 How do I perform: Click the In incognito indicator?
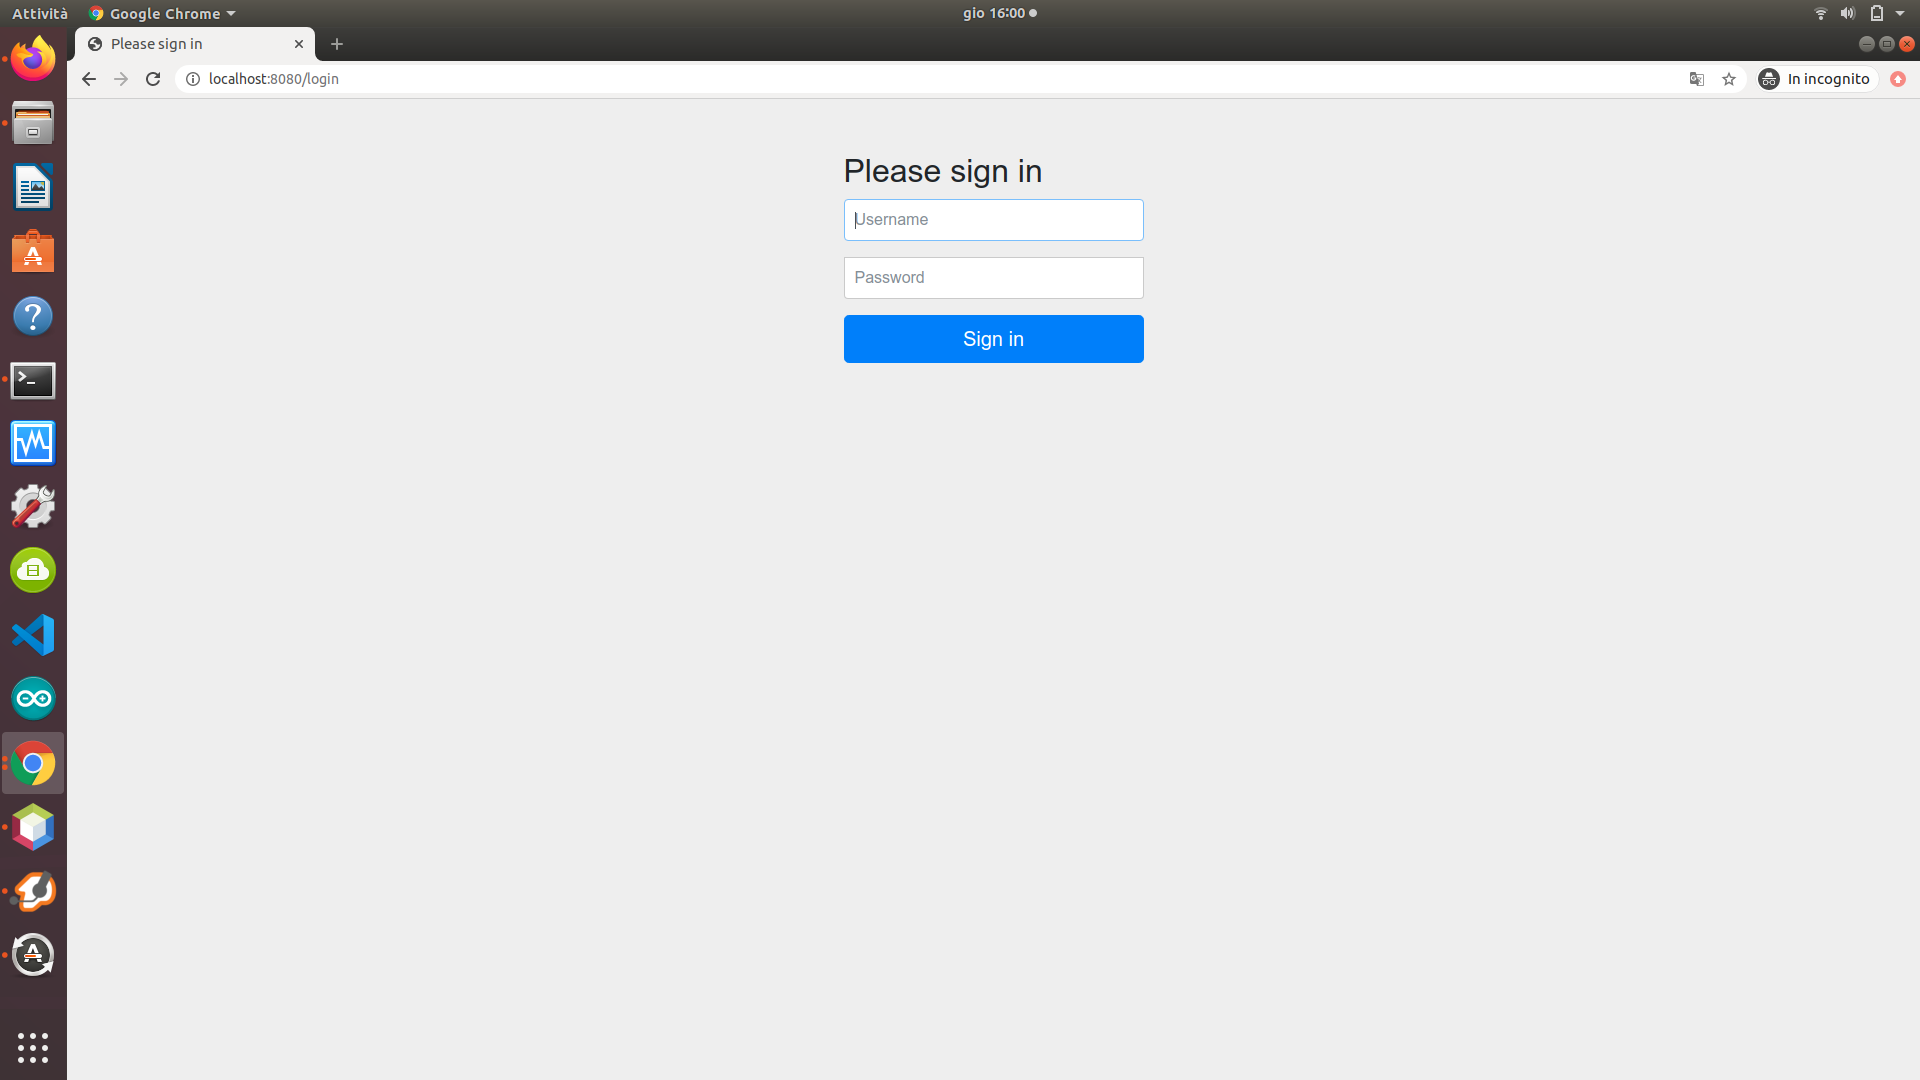[1817, 79]
